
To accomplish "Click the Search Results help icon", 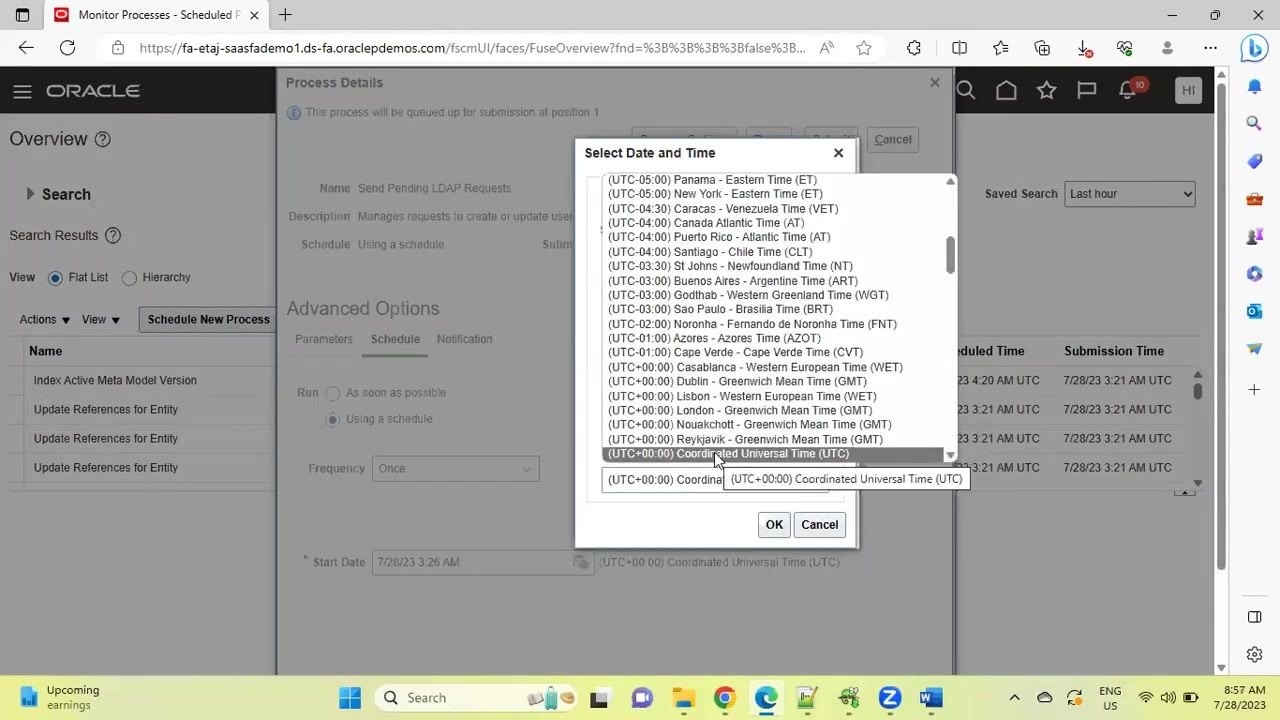I will pos(113,236).
